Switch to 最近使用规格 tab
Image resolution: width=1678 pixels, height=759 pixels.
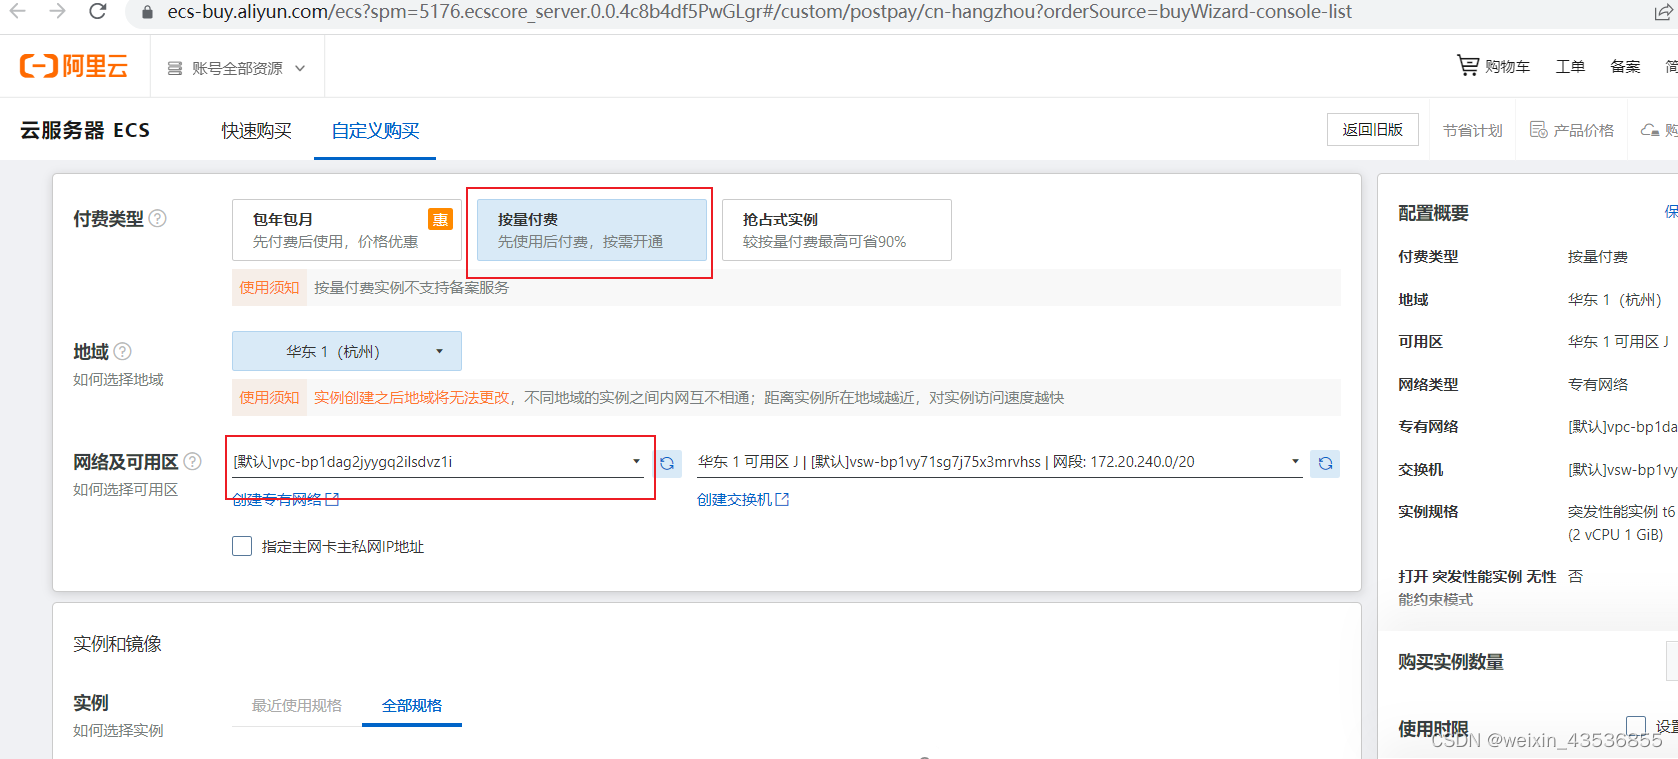[x=297, y=705]
